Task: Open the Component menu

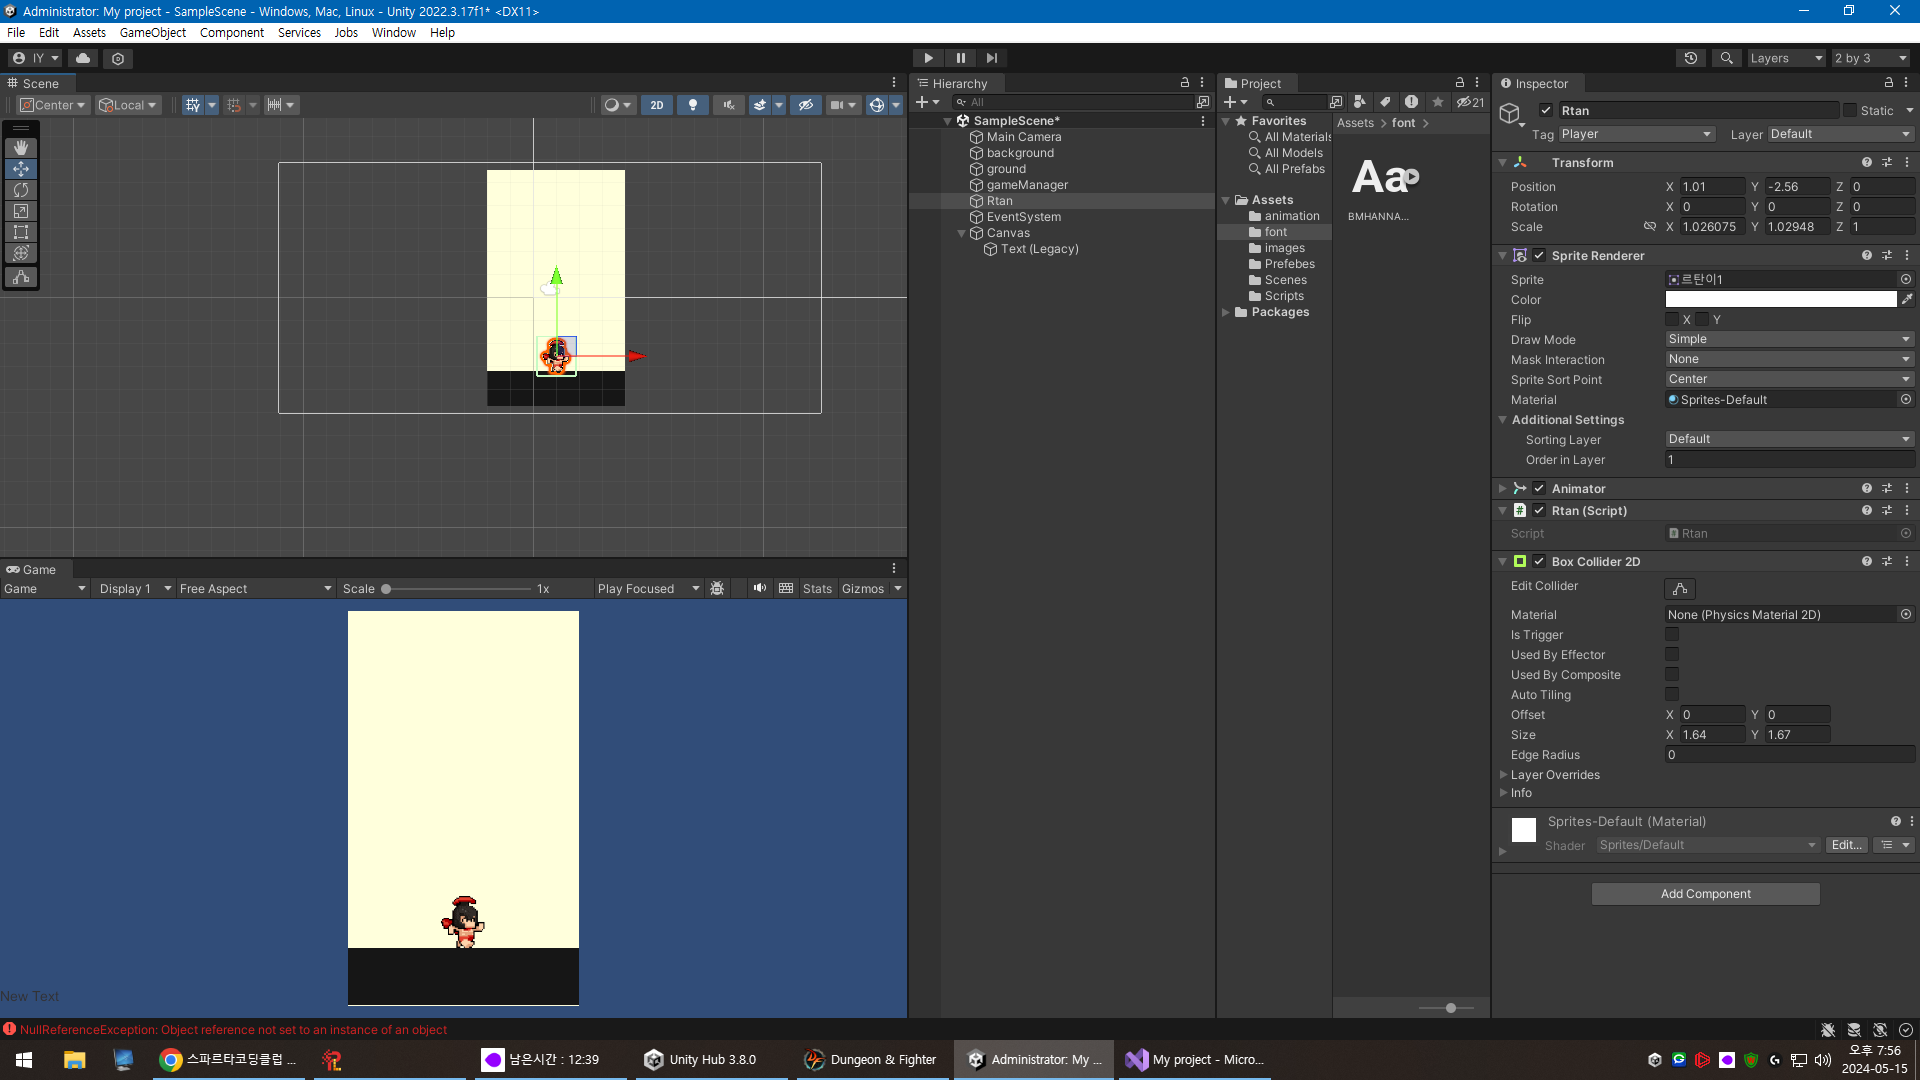Action: (x=232, y=32)
